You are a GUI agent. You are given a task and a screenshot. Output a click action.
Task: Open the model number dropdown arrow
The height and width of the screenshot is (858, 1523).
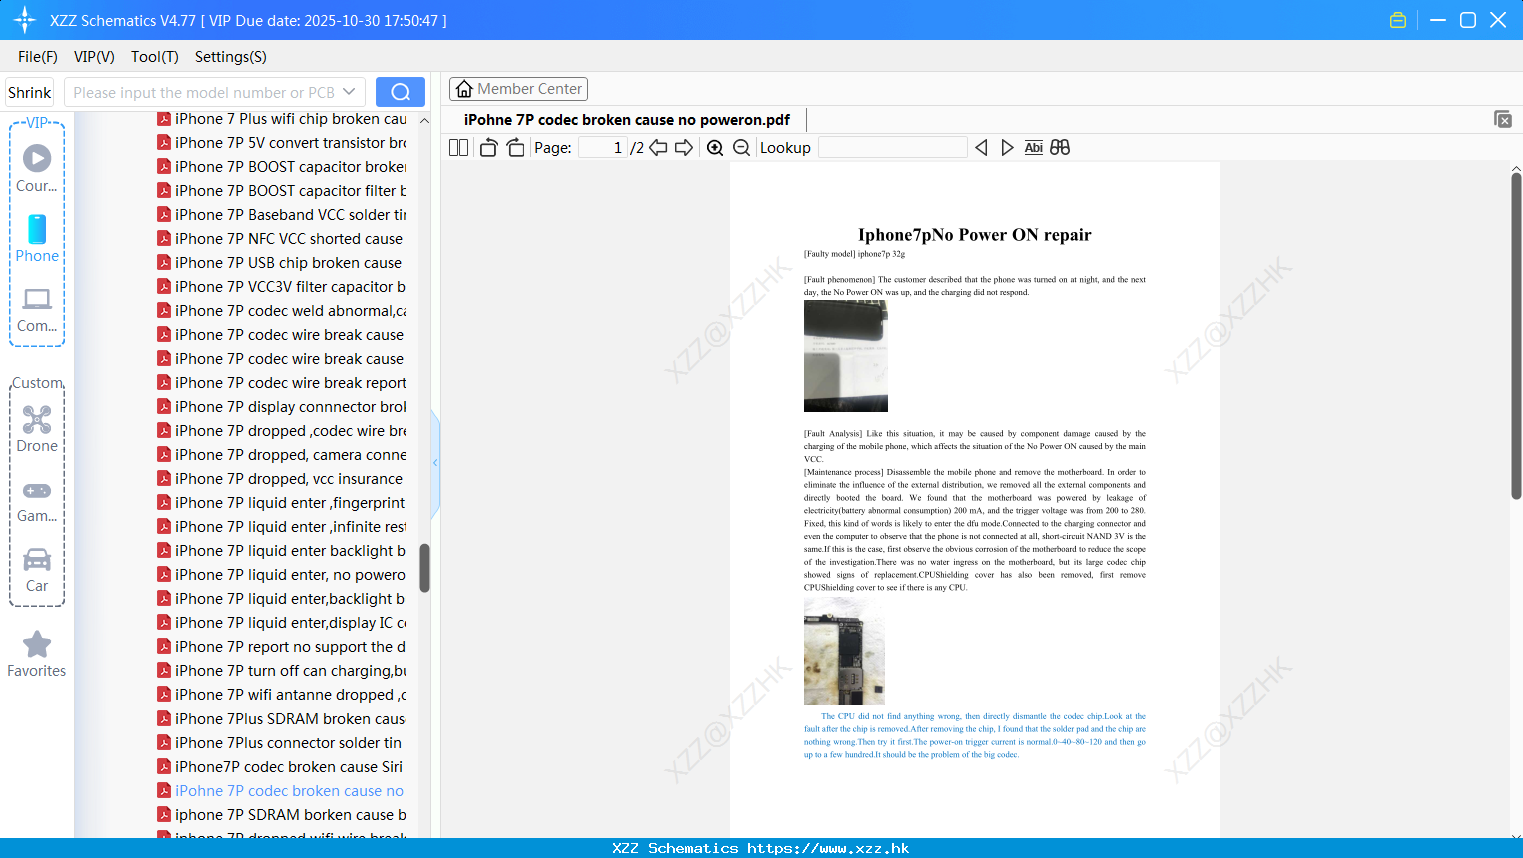[349, 92]
